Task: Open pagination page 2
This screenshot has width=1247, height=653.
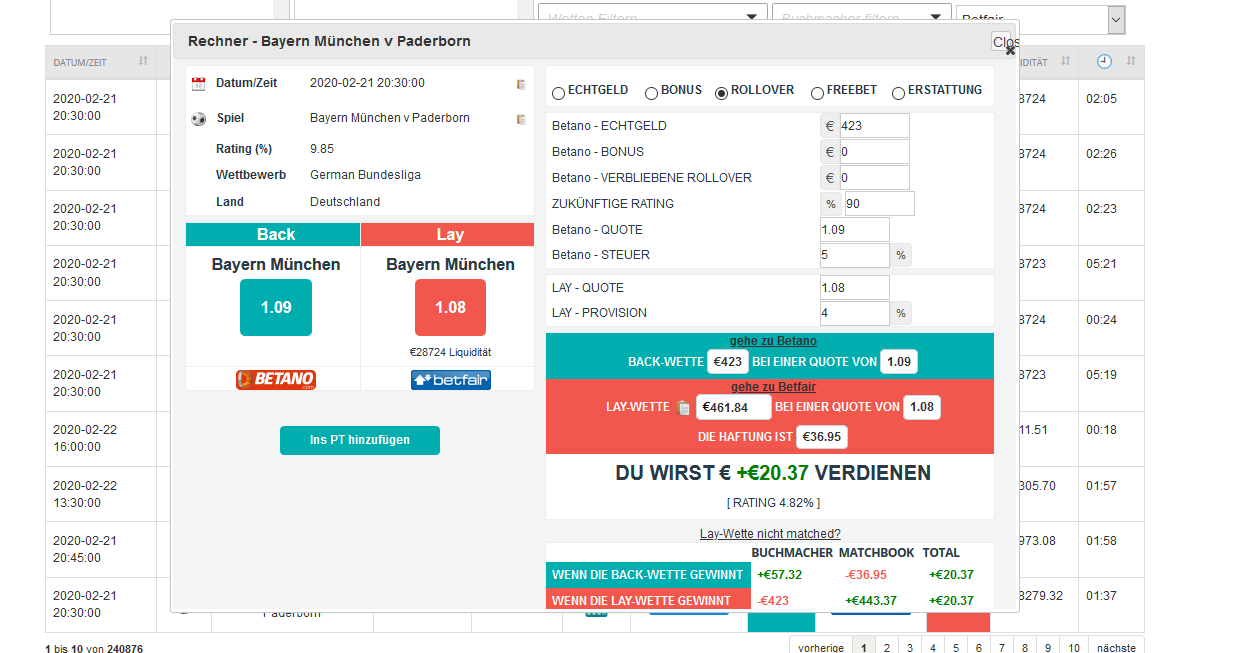Action: coord(886,648)
